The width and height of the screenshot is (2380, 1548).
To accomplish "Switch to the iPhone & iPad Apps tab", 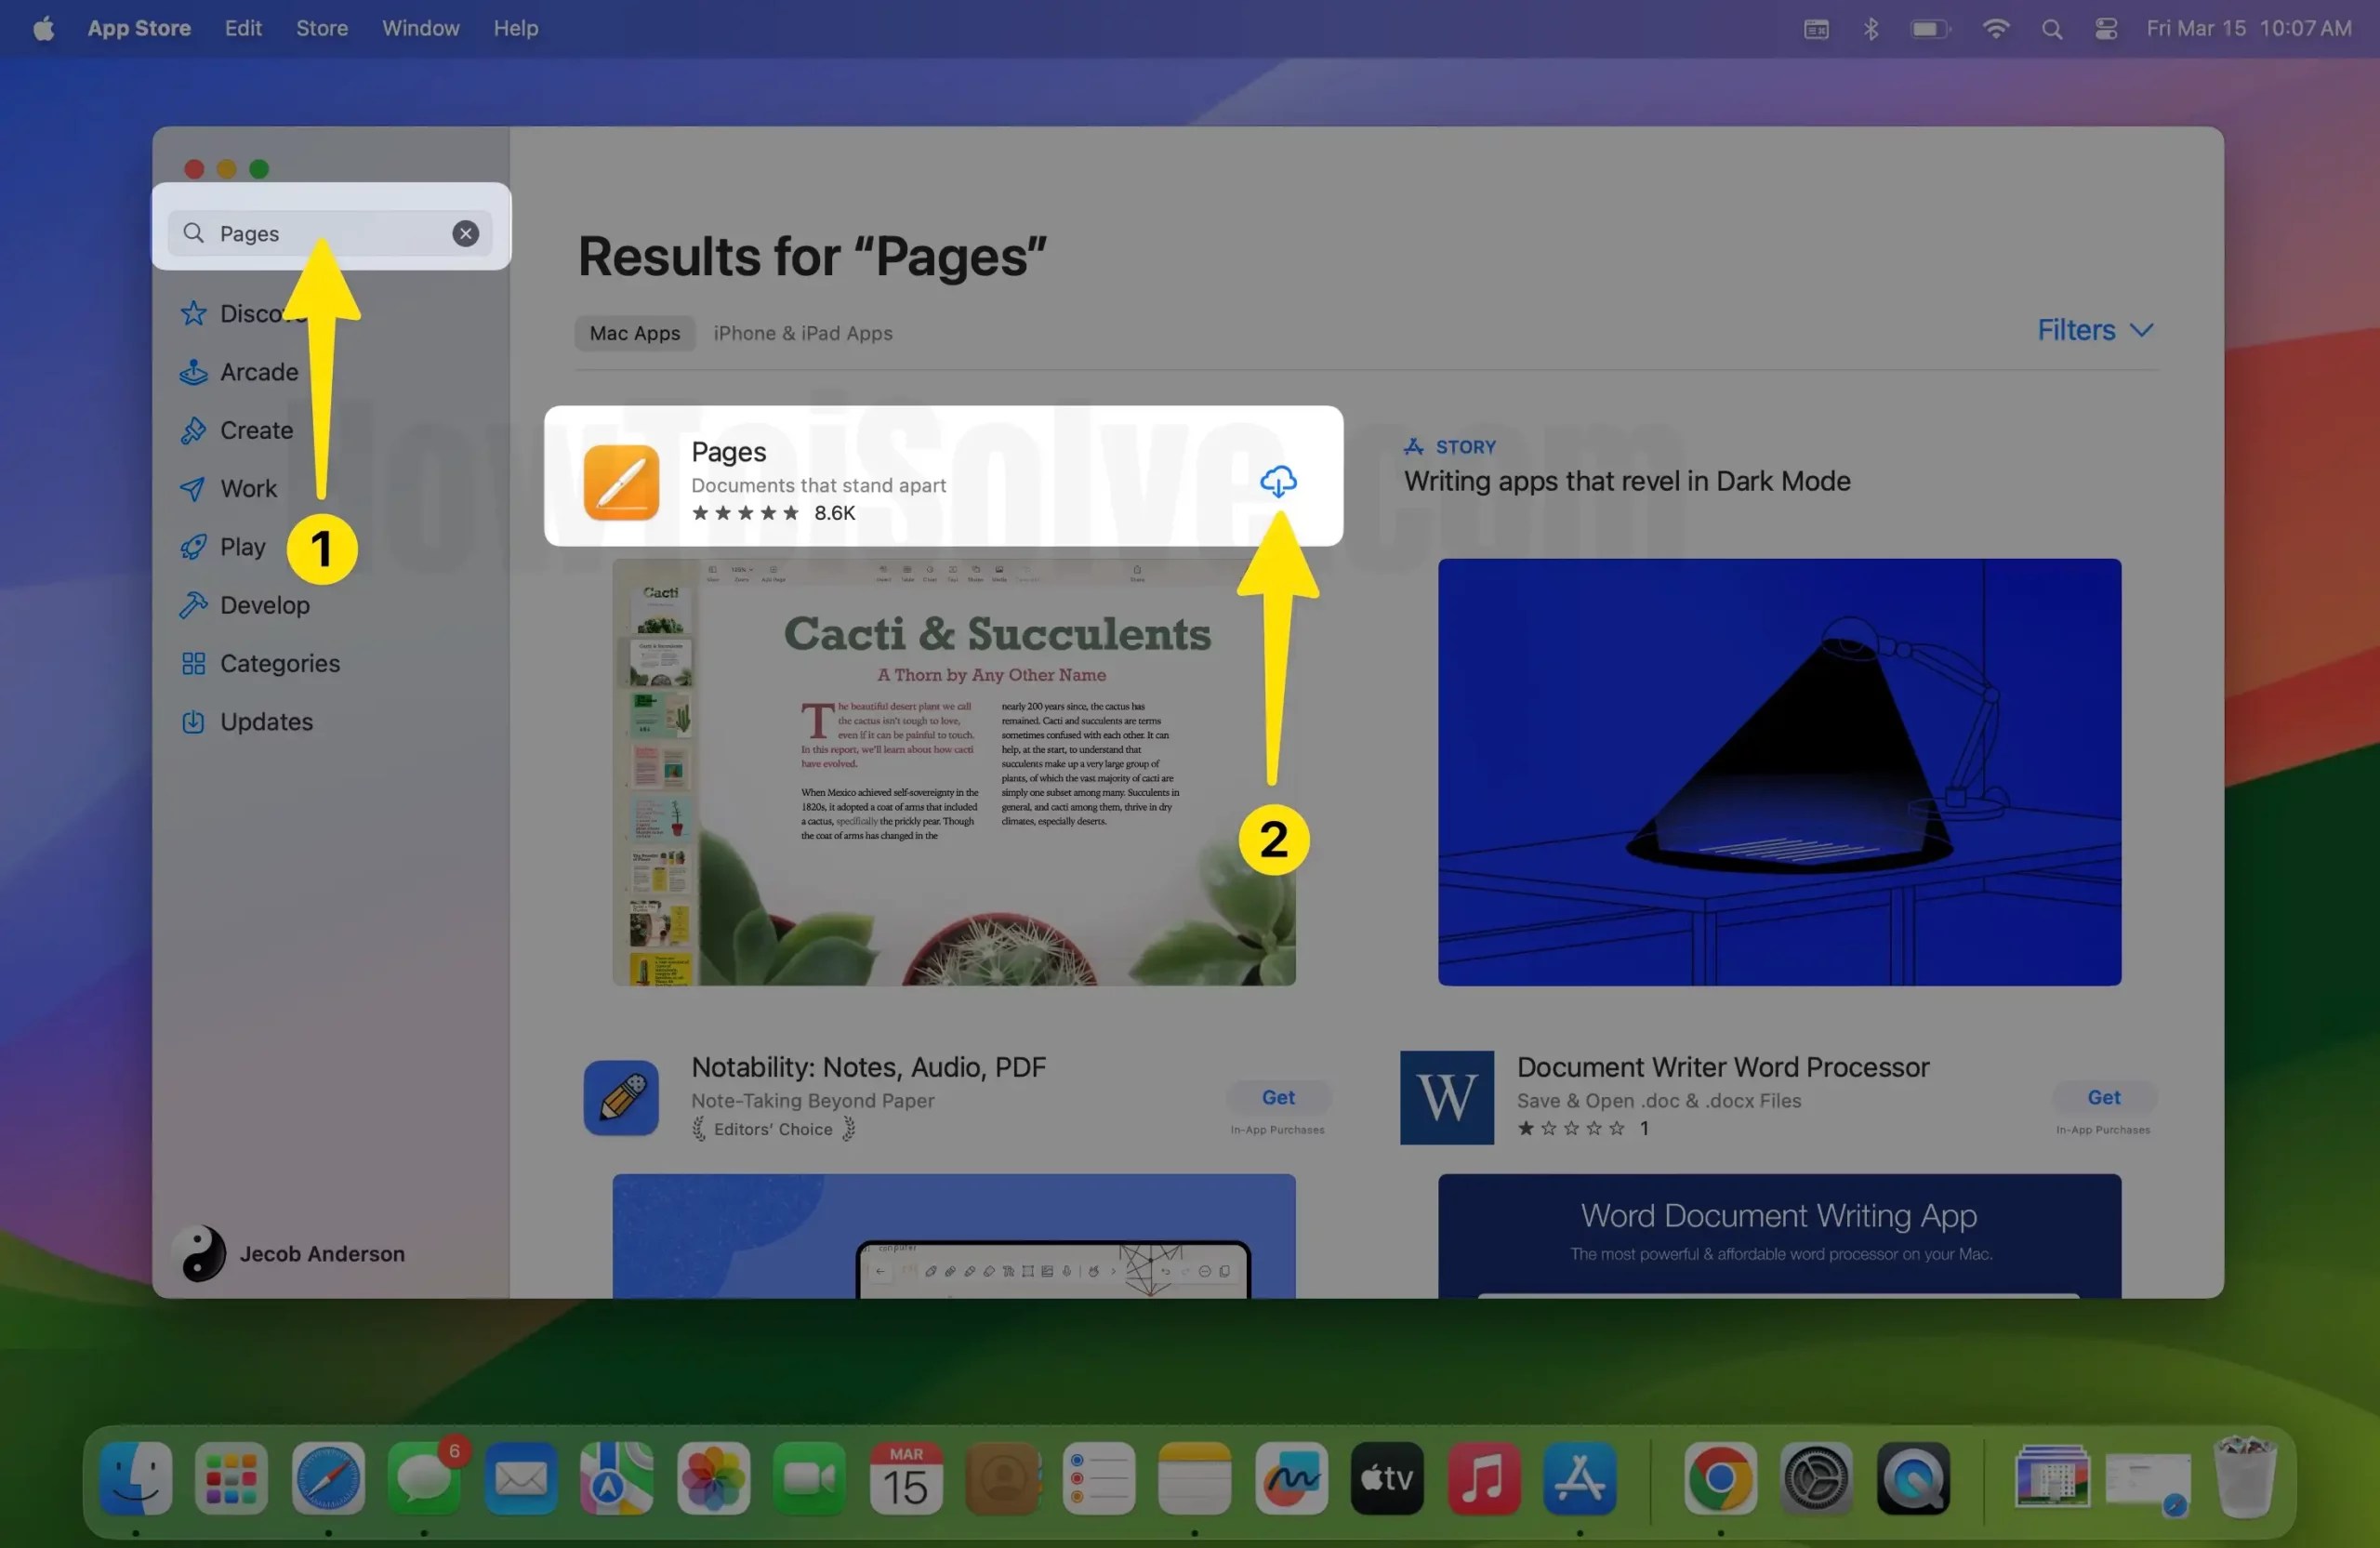I will pyautogui.click(x=802, y=333).
